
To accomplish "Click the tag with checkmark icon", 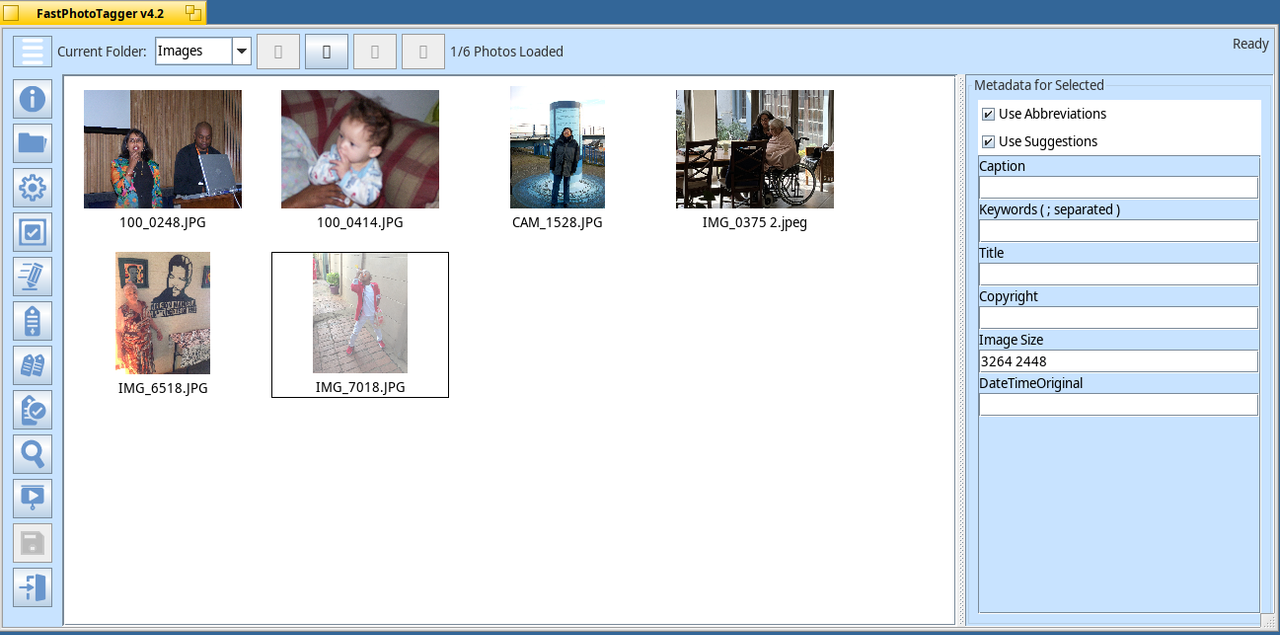I will pyautogui.click(x=32, y=410).
